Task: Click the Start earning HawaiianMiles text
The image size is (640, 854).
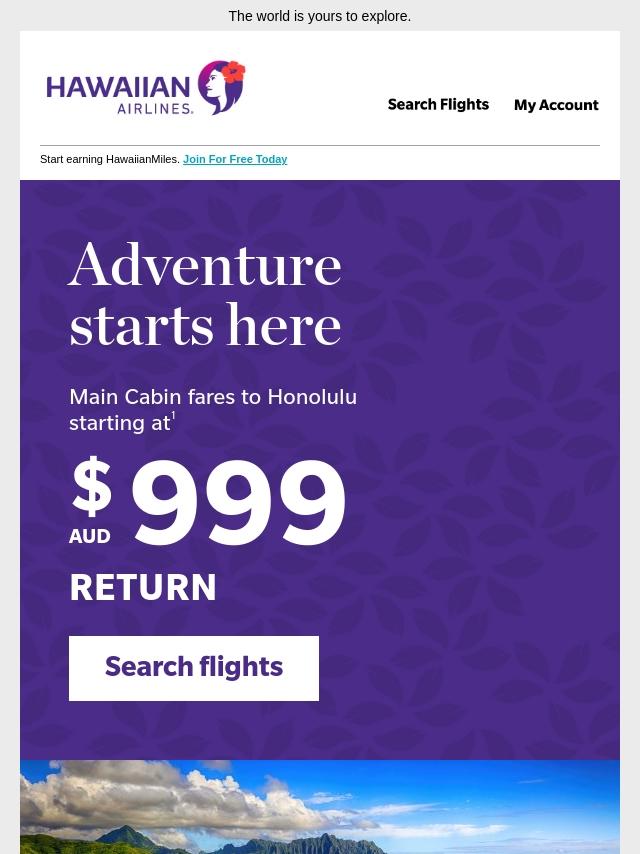Action: pos(109,159)
